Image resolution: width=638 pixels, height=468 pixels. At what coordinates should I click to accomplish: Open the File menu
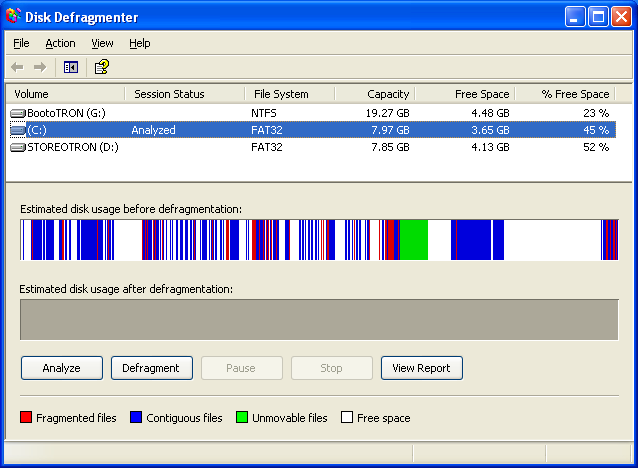(x=21, y=43)
